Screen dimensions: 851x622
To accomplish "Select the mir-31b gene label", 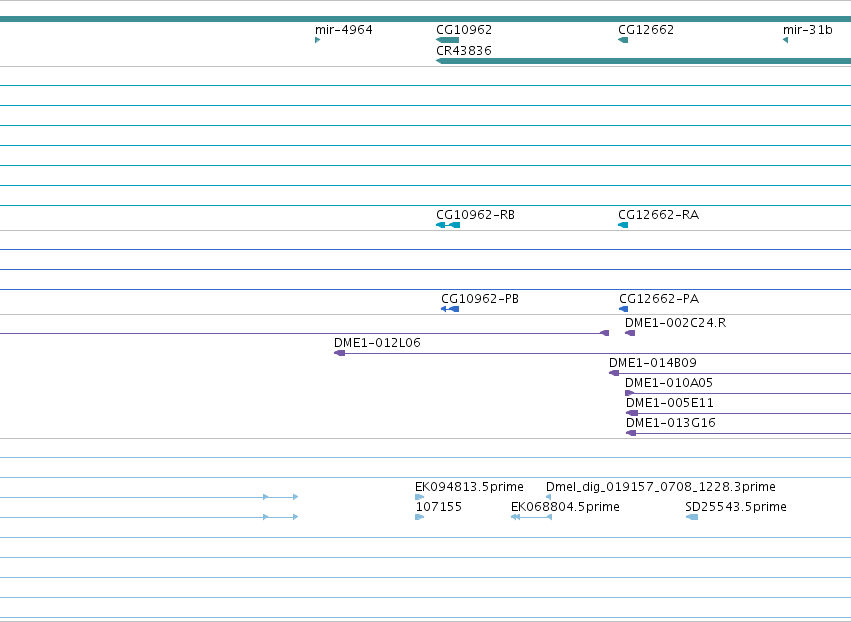I will [808, 29].
